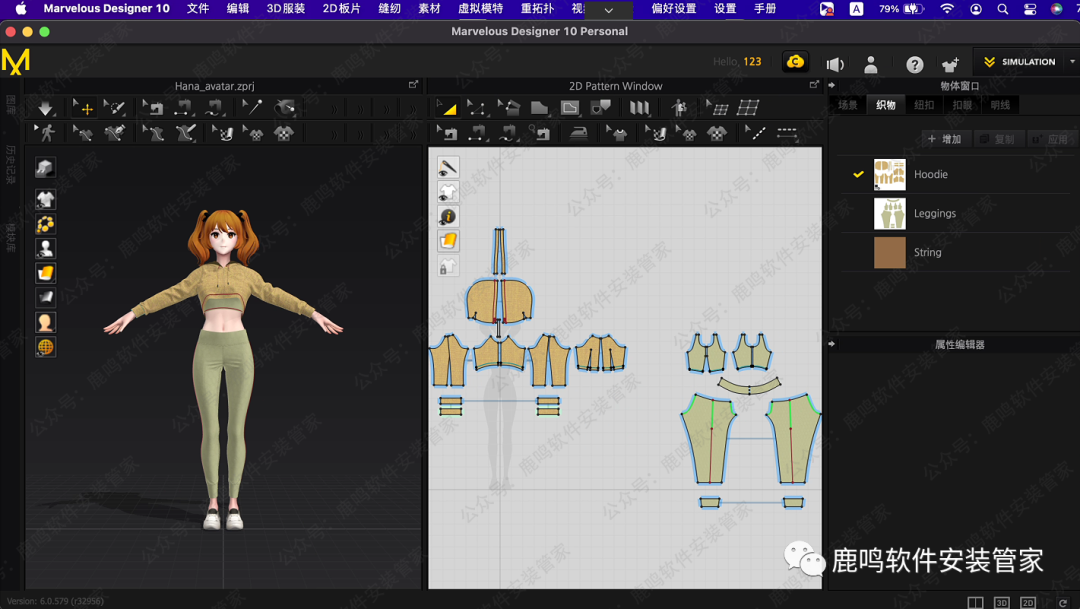
Task: Switch to the 纽扣 tab
Action: pos(924,105)
